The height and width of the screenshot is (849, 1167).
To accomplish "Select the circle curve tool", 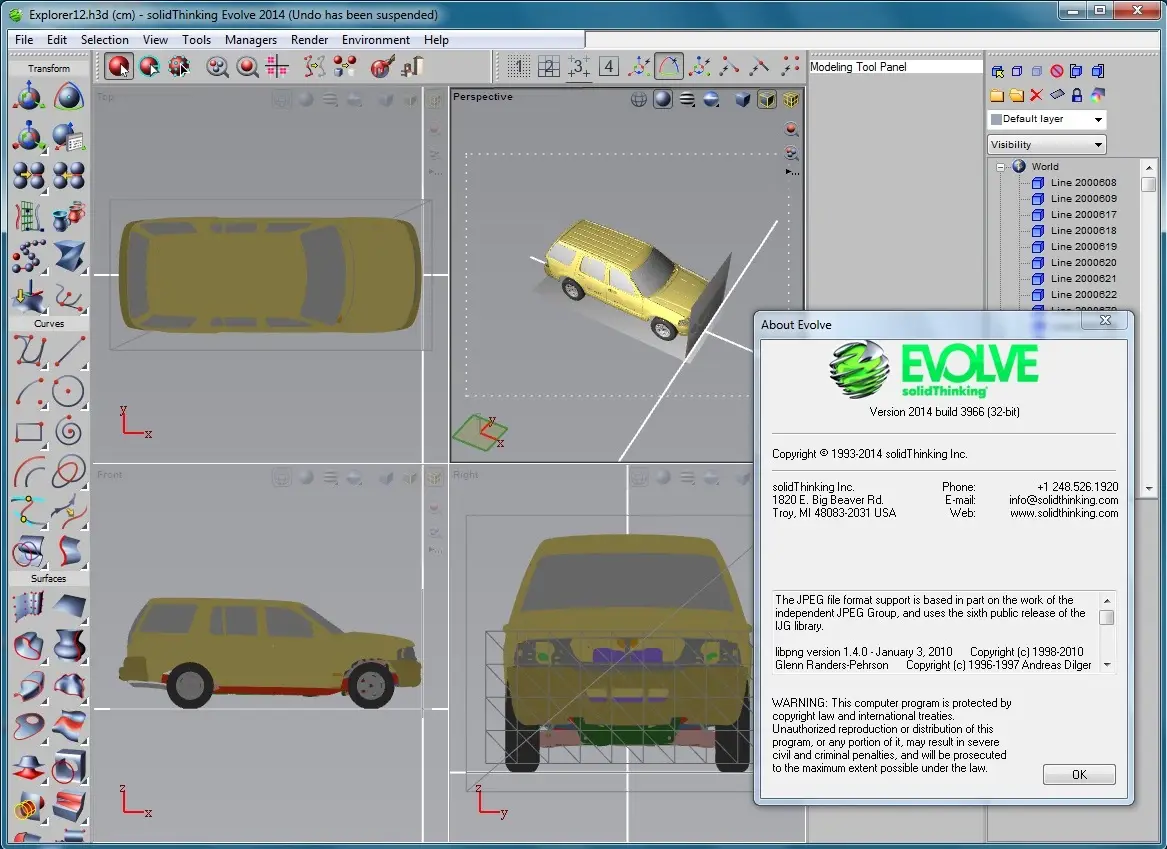I will pyautogui.click(x=68, y=391).
